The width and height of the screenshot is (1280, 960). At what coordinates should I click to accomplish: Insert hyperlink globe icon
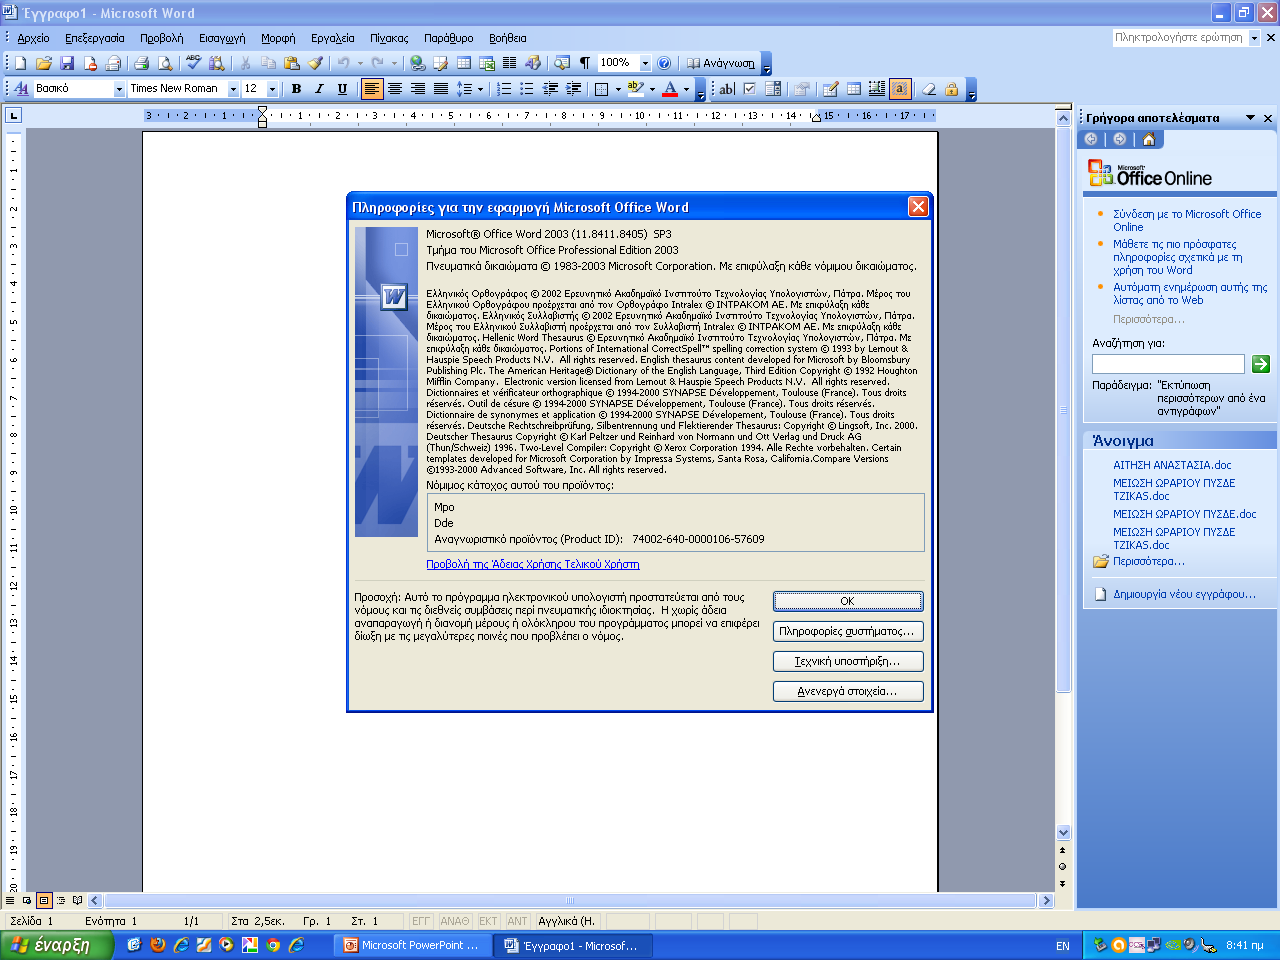(x=418, y=63)
